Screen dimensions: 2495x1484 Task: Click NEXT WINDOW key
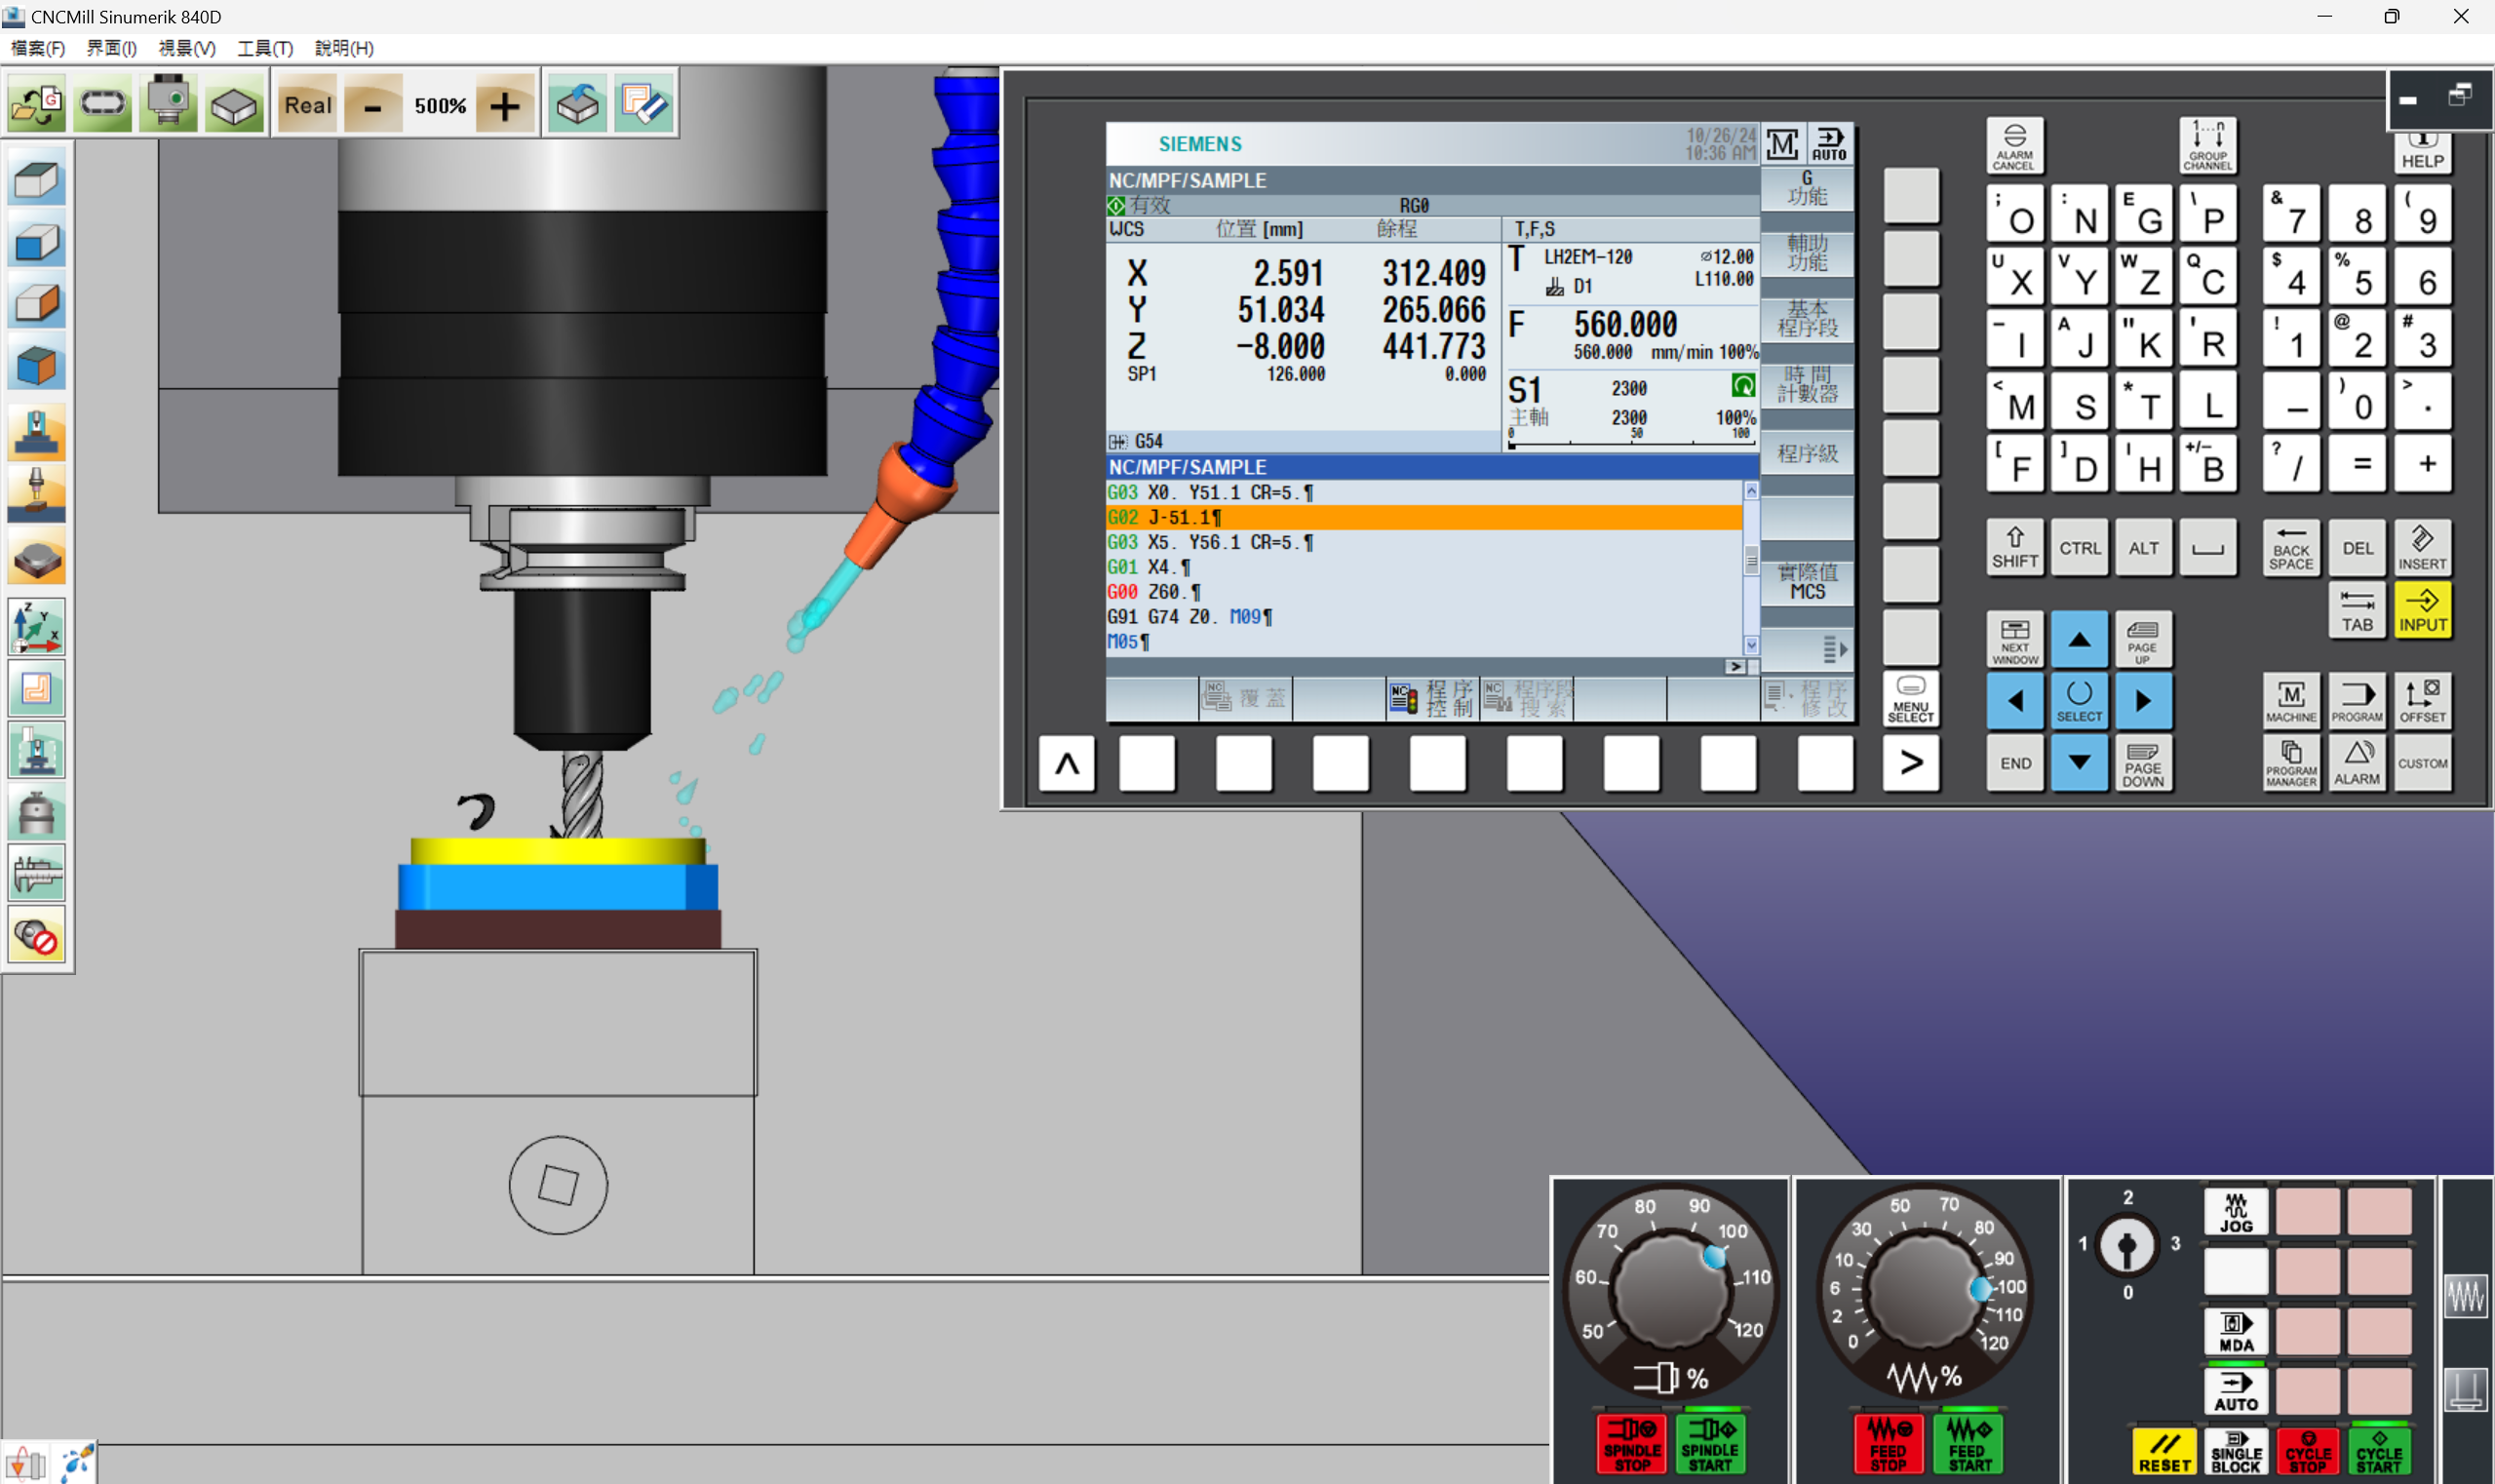(2014, 640)
